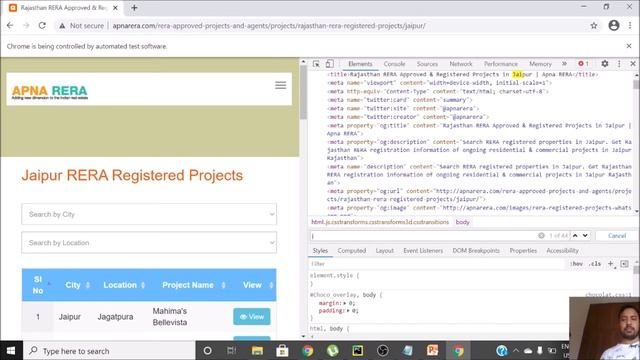This screenshot has height=360, width=640.
Task: Open the Chrome three-dot menu
Action: coord(630,25)
